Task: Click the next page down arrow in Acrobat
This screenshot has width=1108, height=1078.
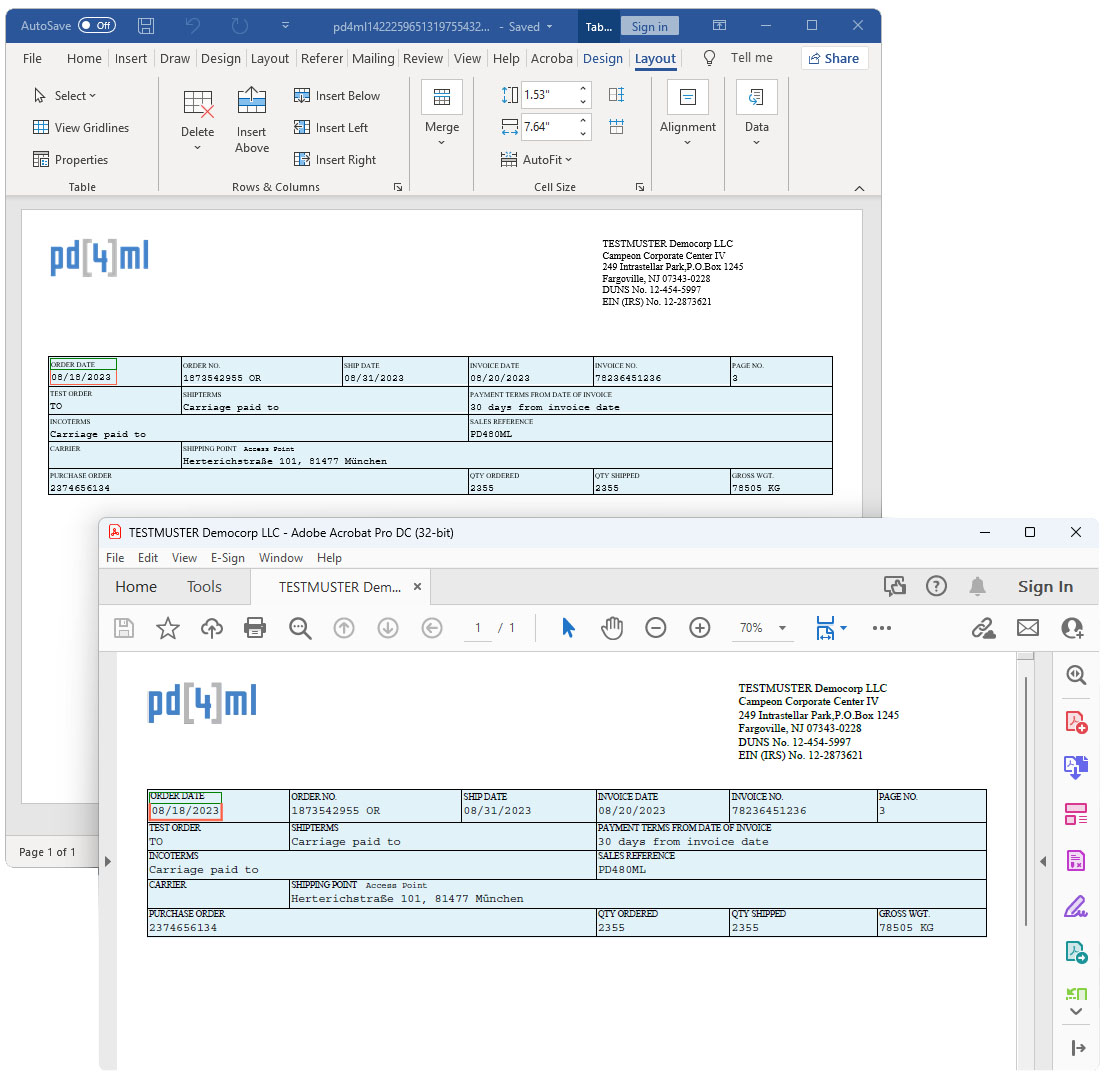Action: (x=388, y=628)
